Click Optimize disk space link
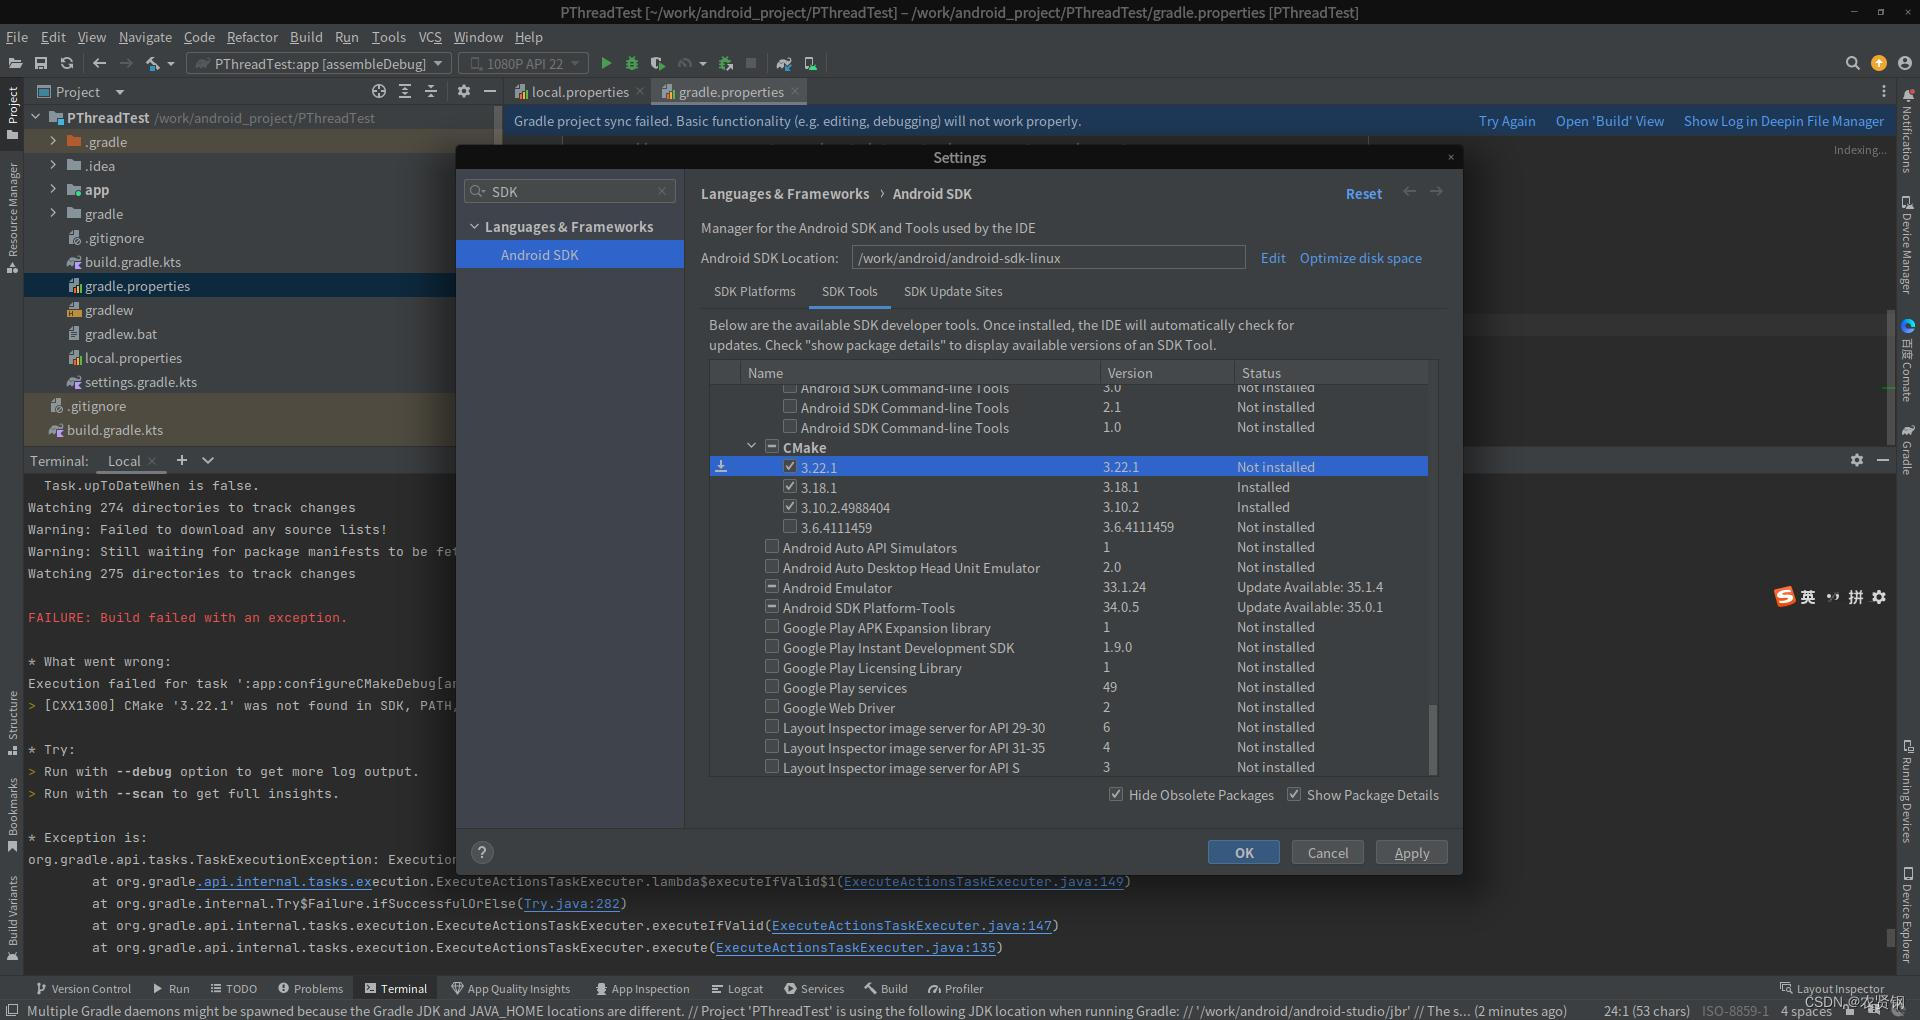Viewport: 1920px width, 1020px height. [x=1360, y=258]
